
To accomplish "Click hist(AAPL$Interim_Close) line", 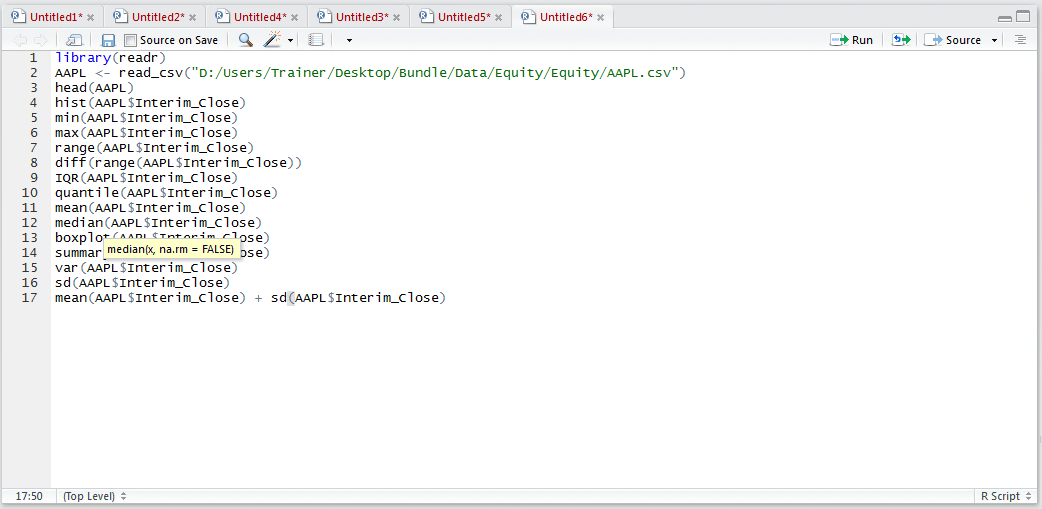I will tap(151, 102).
